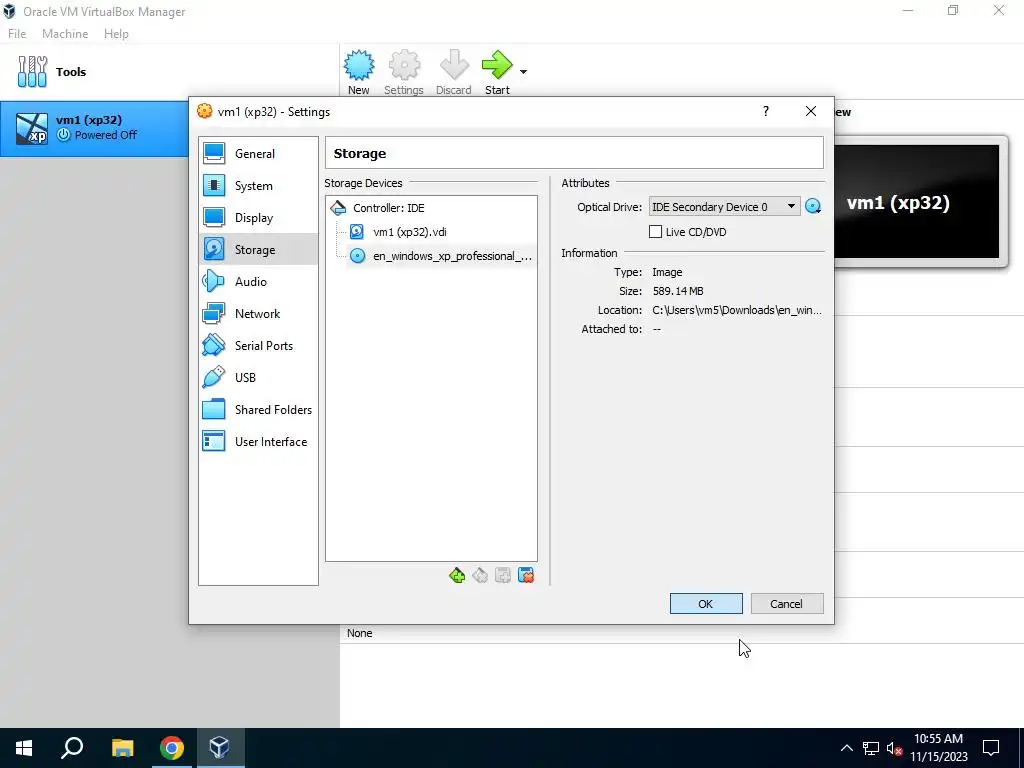This screenshot has height=768, width=1024.
Task: Click the remove selected attachment icon
Action: point(526,575)
